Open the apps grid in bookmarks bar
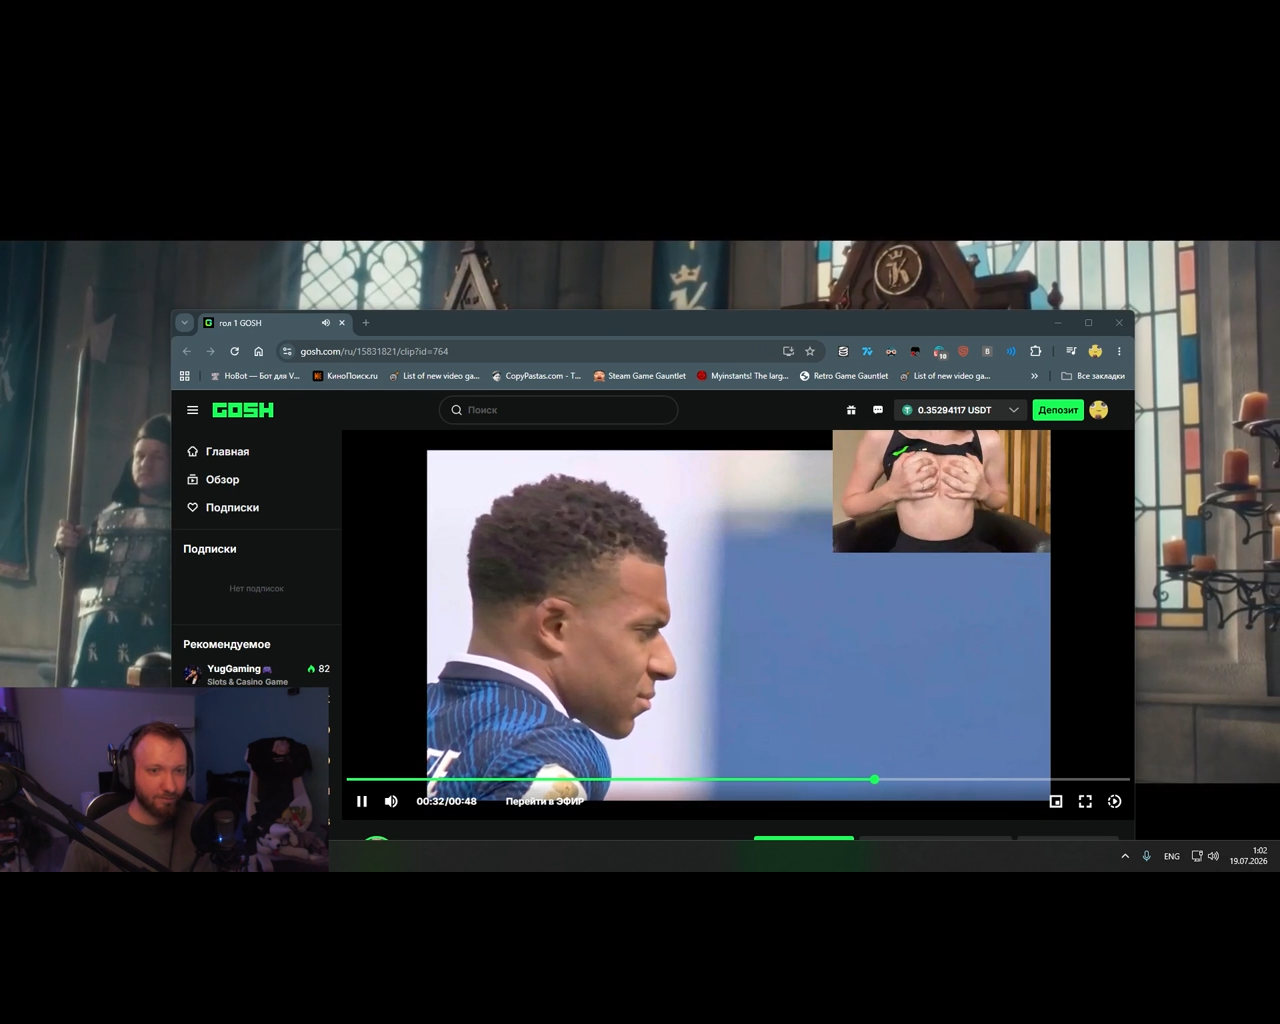The image size is (1280, 1024). point(185,376)
